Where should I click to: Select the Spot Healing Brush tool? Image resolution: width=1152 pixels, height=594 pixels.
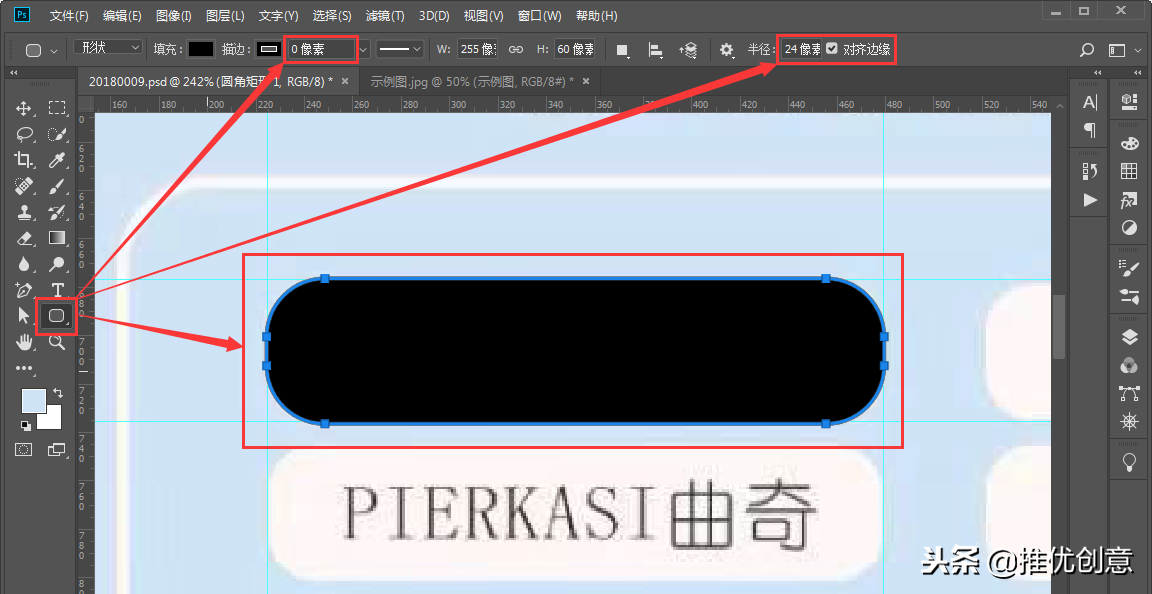coord(24,186)
